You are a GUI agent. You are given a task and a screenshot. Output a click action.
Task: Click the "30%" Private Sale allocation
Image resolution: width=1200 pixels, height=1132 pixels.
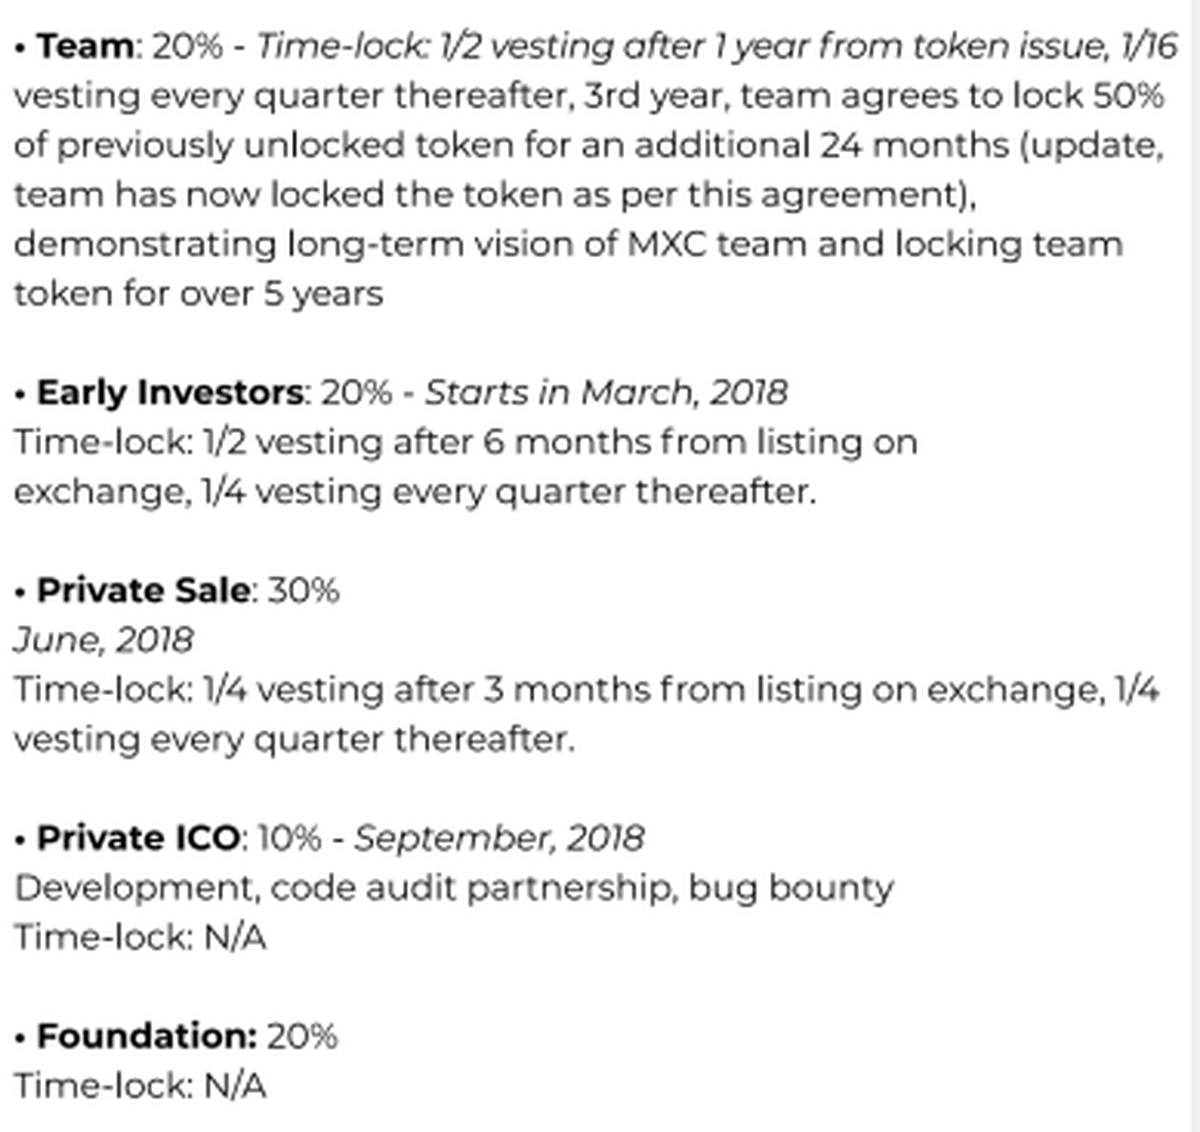tap(304, 590)
